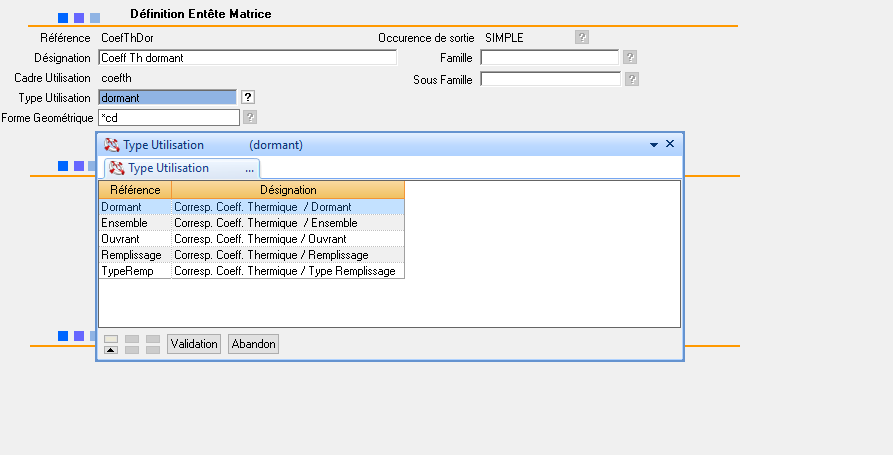This screenshot has height=455, width=893.
Task: Close the Type Utilisation popup window
Action: 670,144
